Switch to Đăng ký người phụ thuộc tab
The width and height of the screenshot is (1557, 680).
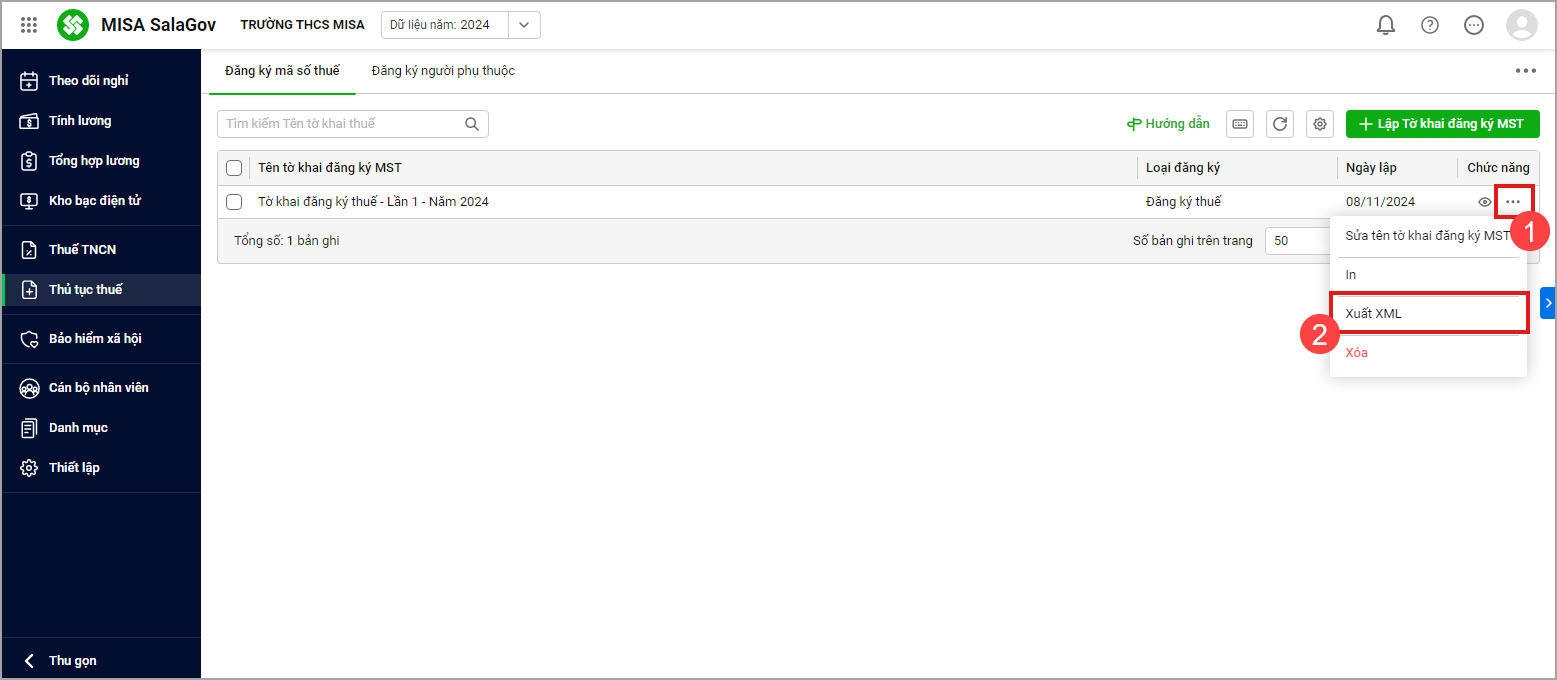(x=443, y=71)
